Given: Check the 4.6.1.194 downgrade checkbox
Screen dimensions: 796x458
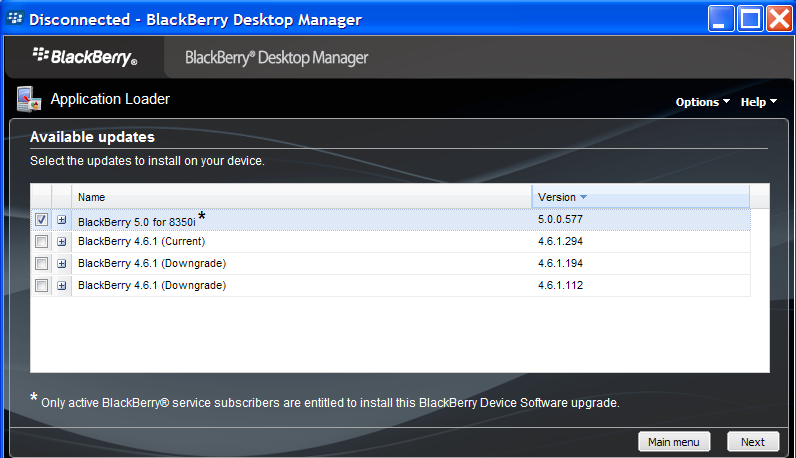Looking at the screenshot, I should (x=42, y=264).
